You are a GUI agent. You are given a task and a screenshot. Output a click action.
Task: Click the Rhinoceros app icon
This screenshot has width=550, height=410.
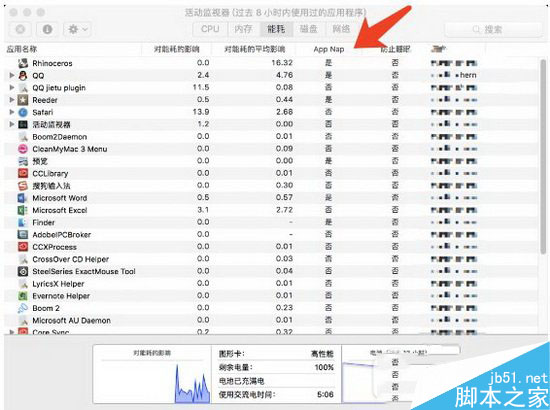pyautogui.click(x=23, y=63)
